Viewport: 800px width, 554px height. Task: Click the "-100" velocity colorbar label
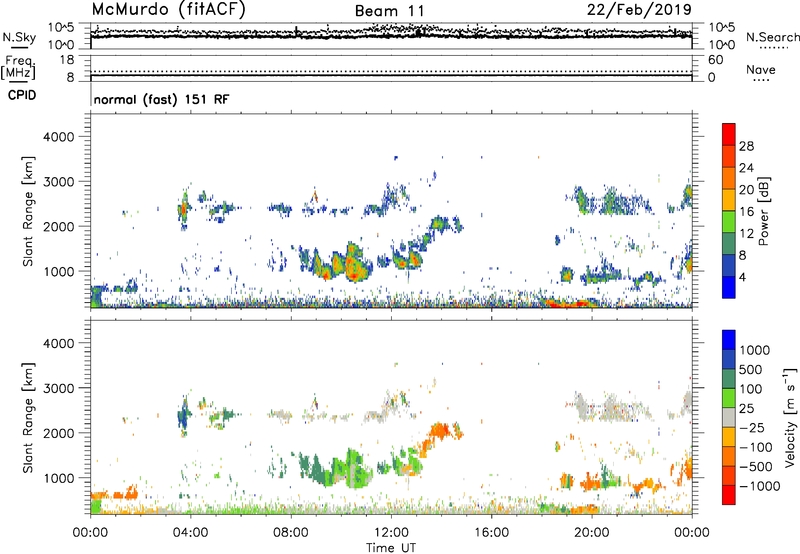pos(755,447)
